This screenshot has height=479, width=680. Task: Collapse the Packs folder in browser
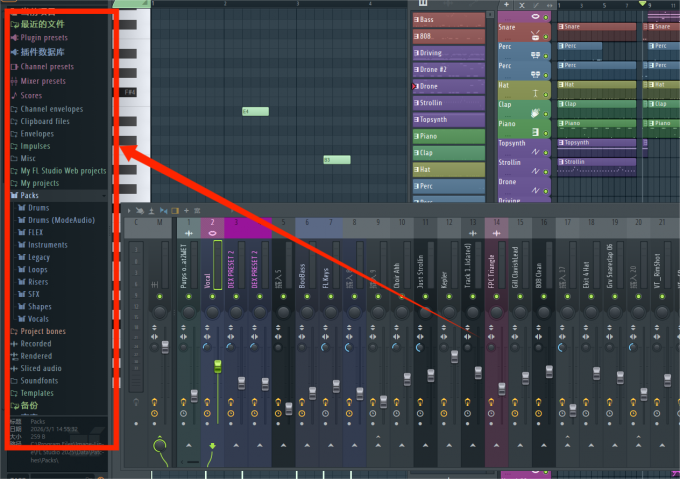(x=59, y=196)
